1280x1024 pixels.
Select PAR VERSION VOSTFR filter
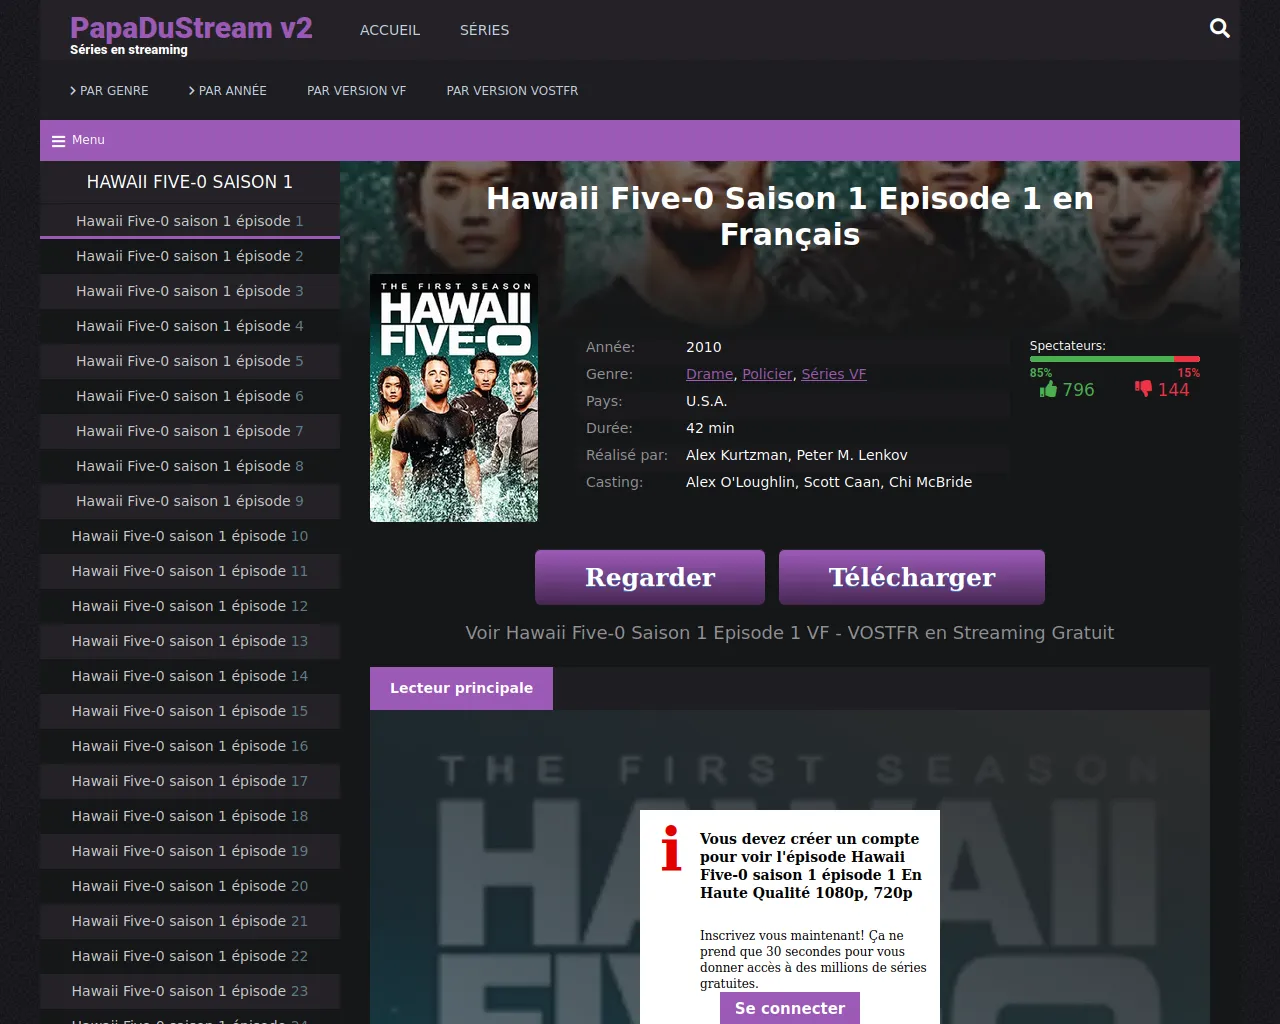click(x=512, y=91)
